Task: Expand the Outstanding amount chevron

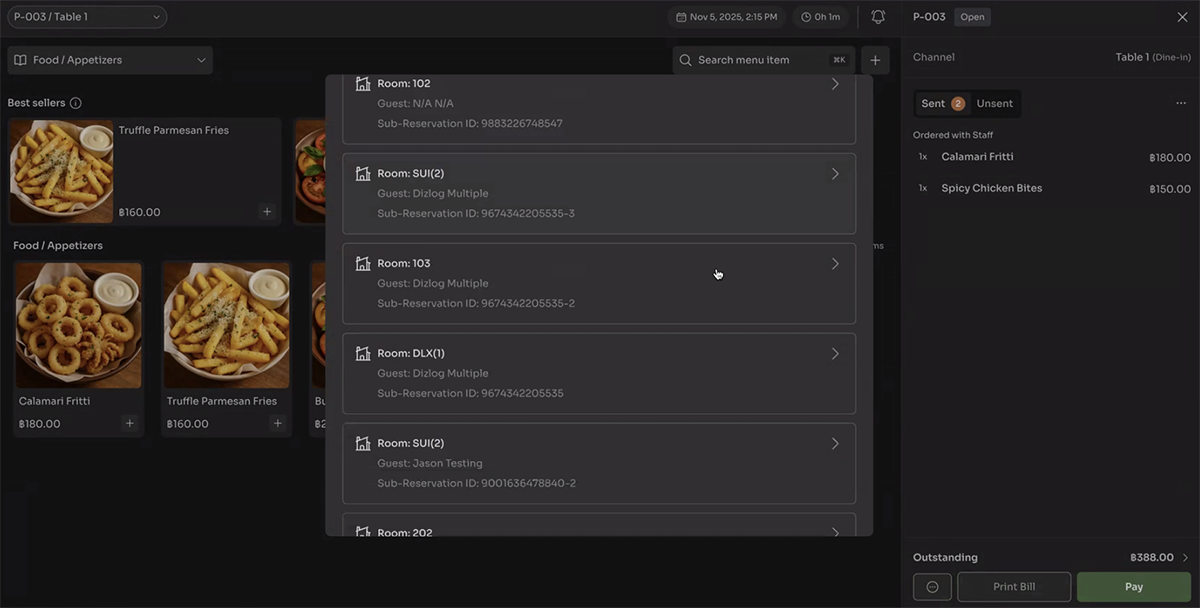Action: point(1186,558)
